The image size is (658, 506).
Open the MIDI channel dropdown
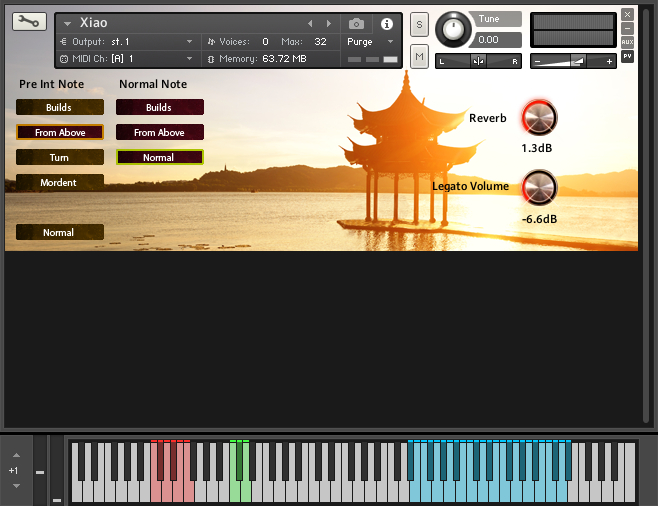[189, 59]
